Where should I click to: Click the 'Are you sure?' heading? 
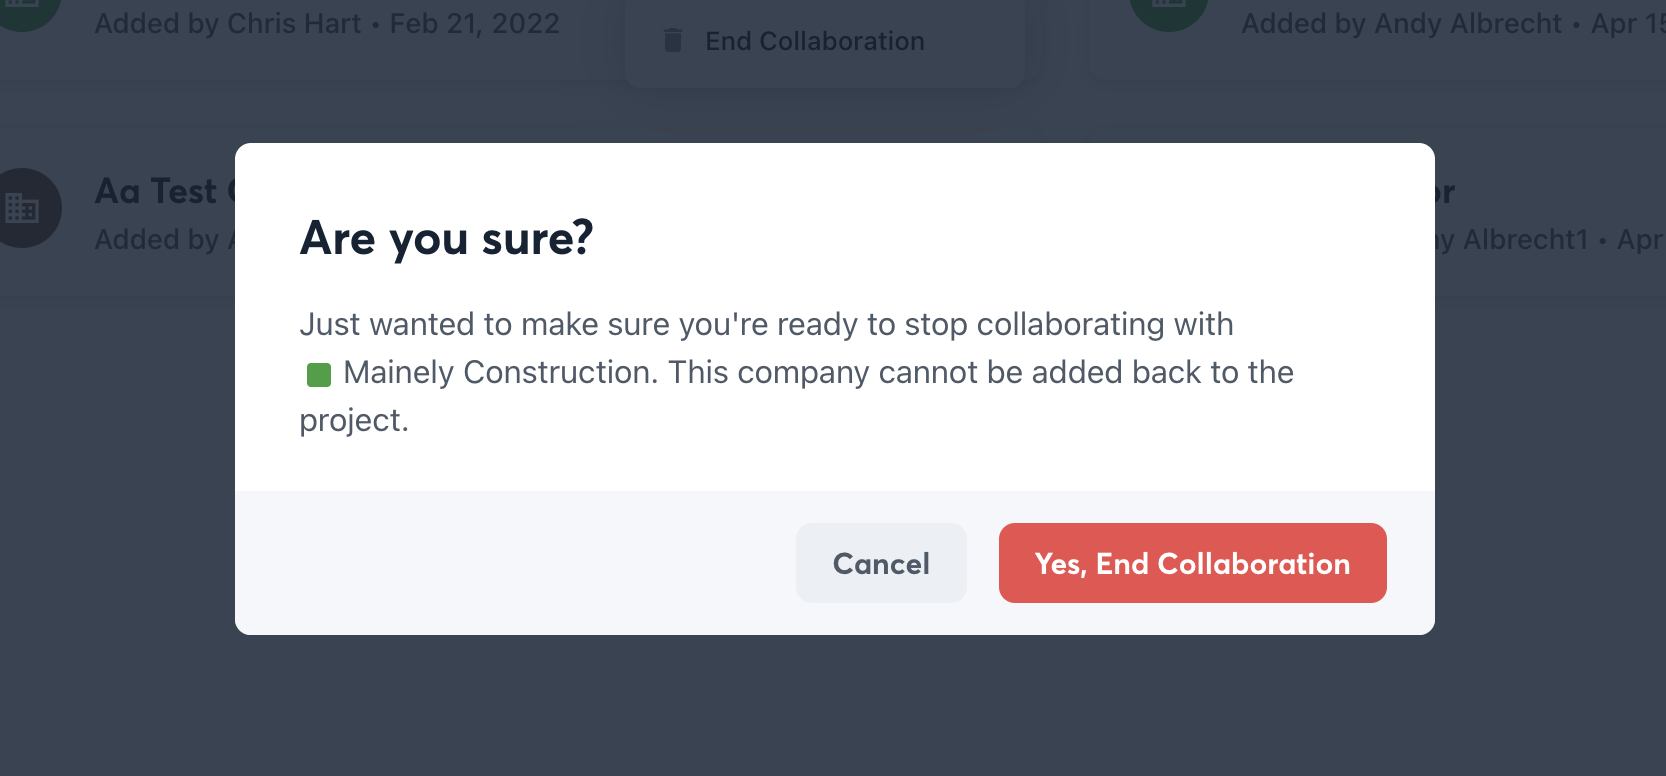[x=446, y=238]
